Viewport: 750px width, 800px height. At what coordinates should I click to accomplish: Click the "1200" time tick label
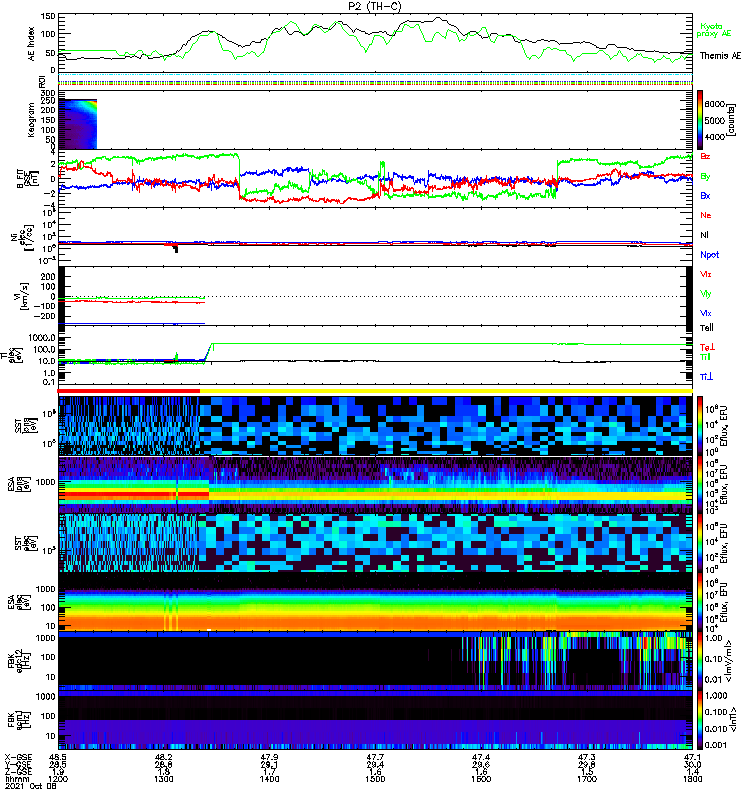tap(58, 779)
